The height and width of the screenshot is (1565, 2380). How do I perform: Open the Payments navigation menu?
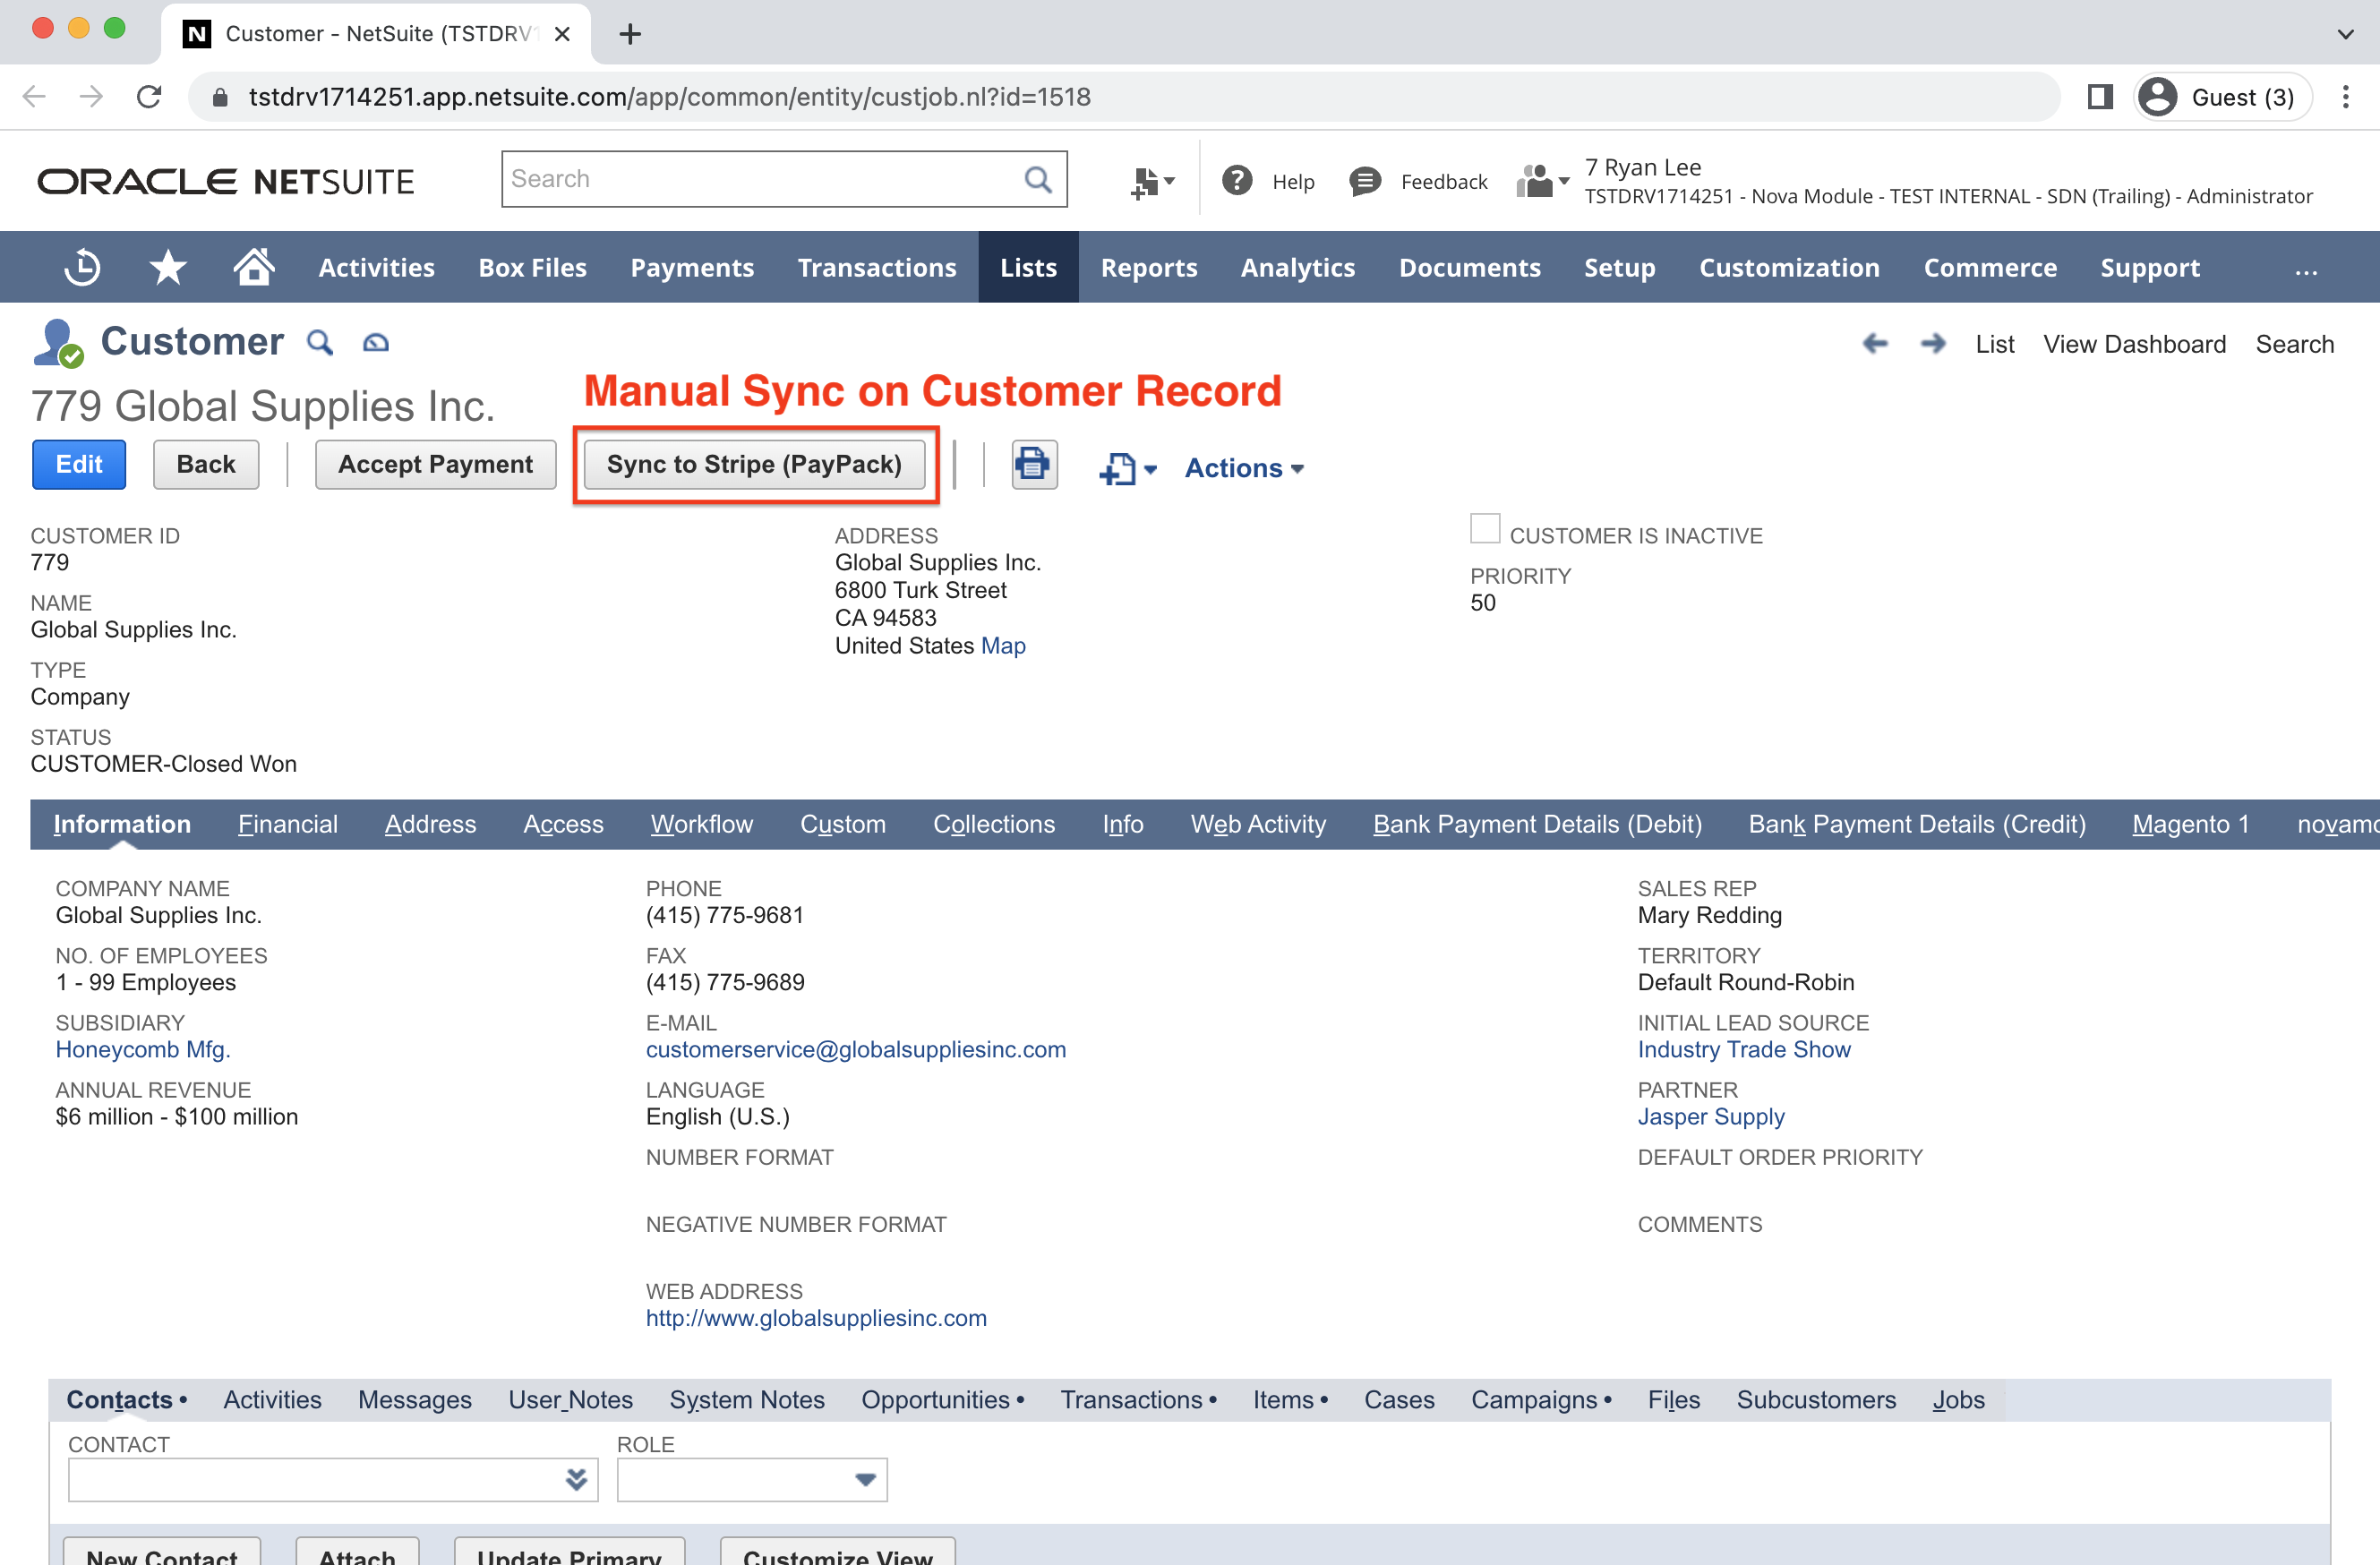click(692, 267)
